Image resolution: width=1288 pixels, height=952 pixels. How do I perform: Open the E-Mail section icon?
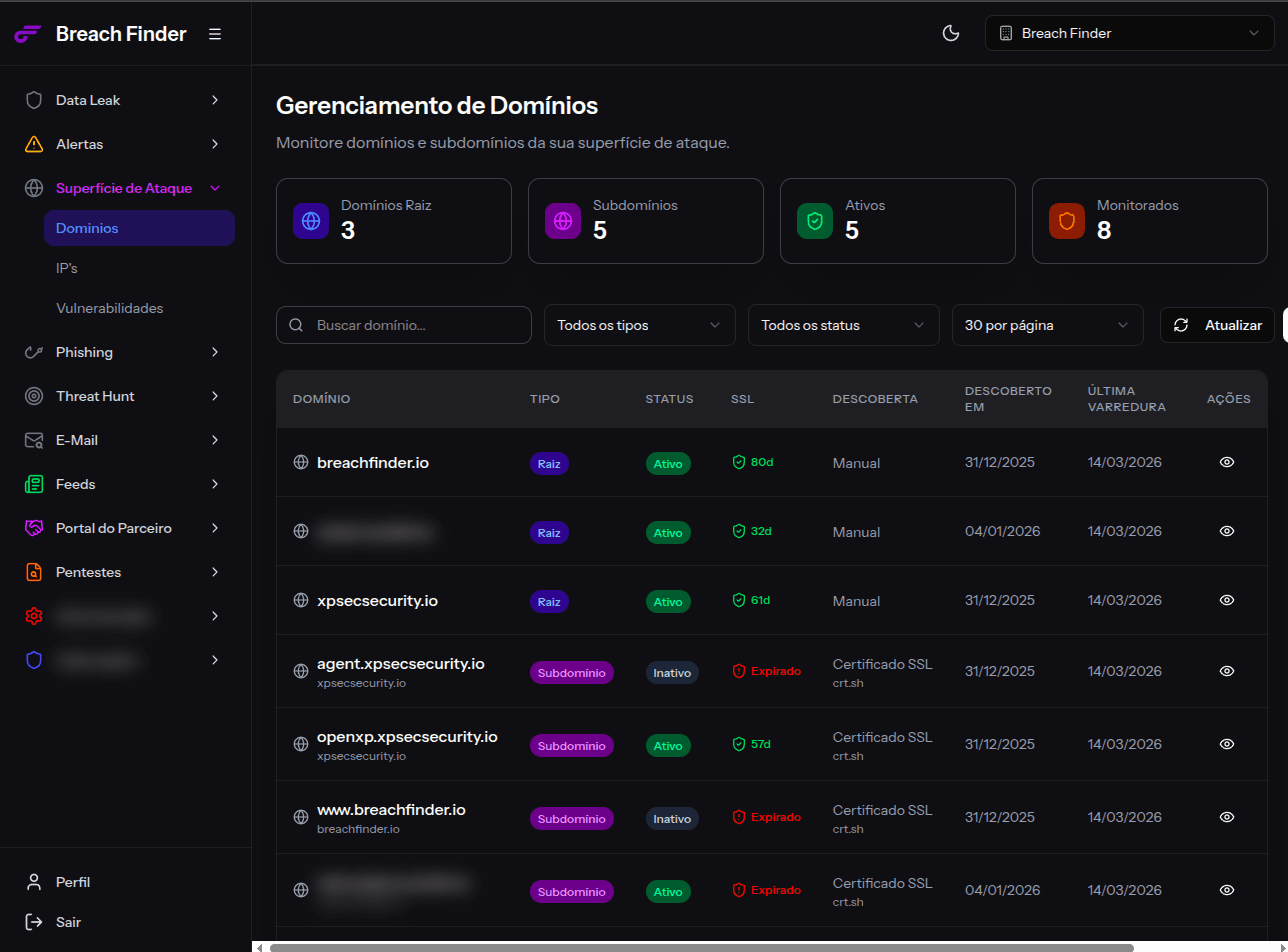tap(33, 440)
